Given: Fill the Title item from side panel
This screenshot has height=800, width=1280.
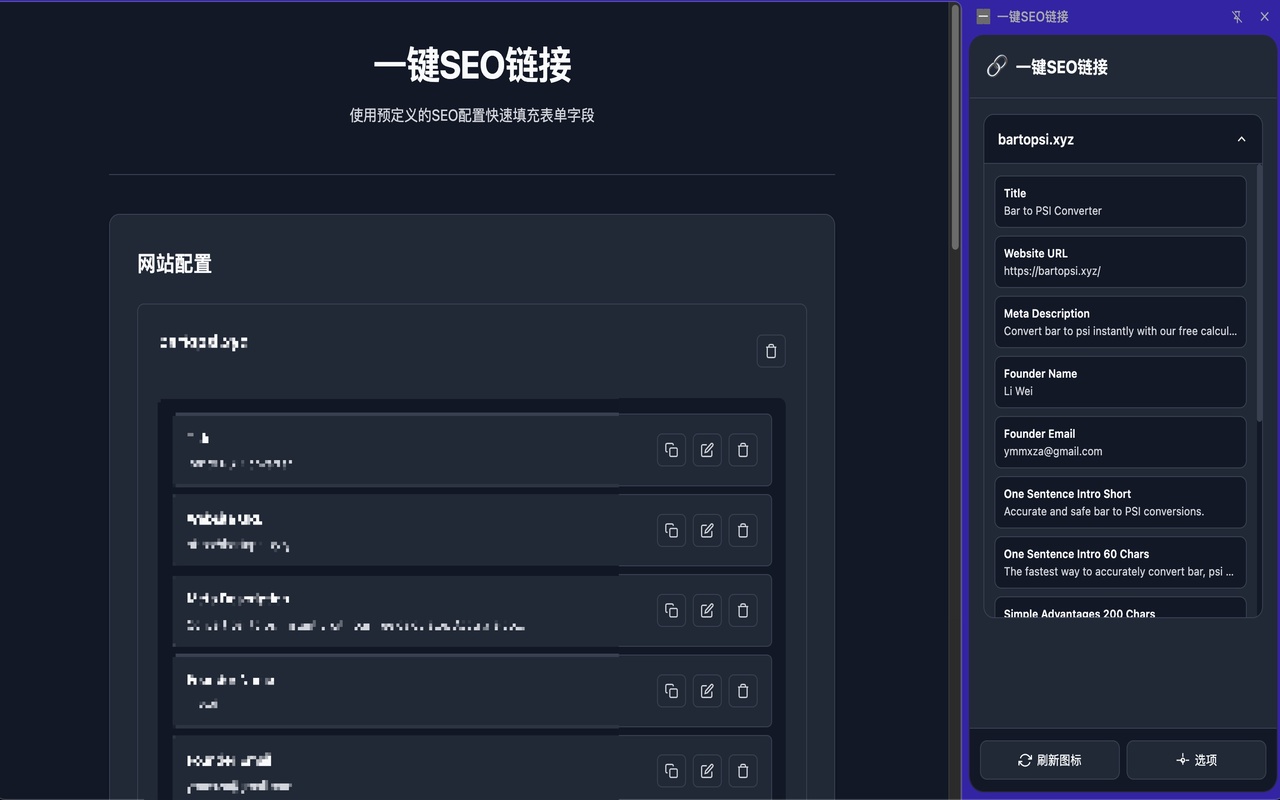Looking at the screenshot, I should (x=1120, y=202).
